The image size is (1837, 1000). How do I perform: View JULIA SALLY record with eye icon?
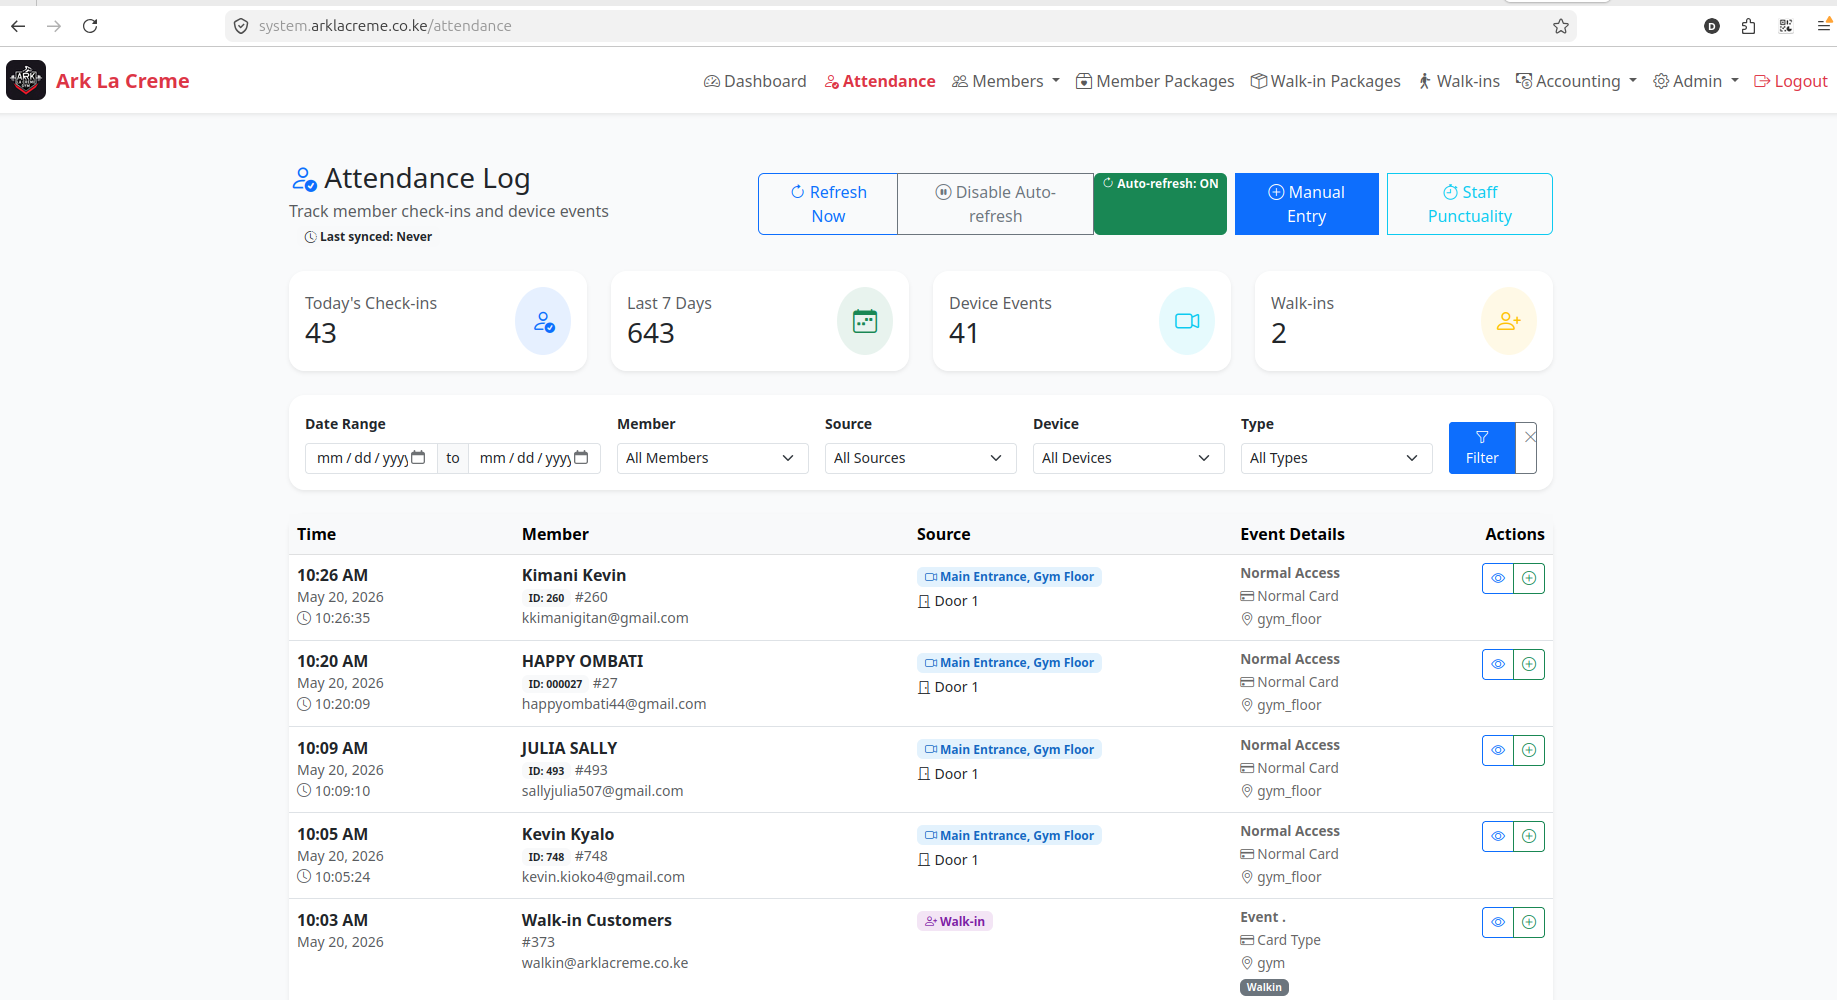(1498, 750)
